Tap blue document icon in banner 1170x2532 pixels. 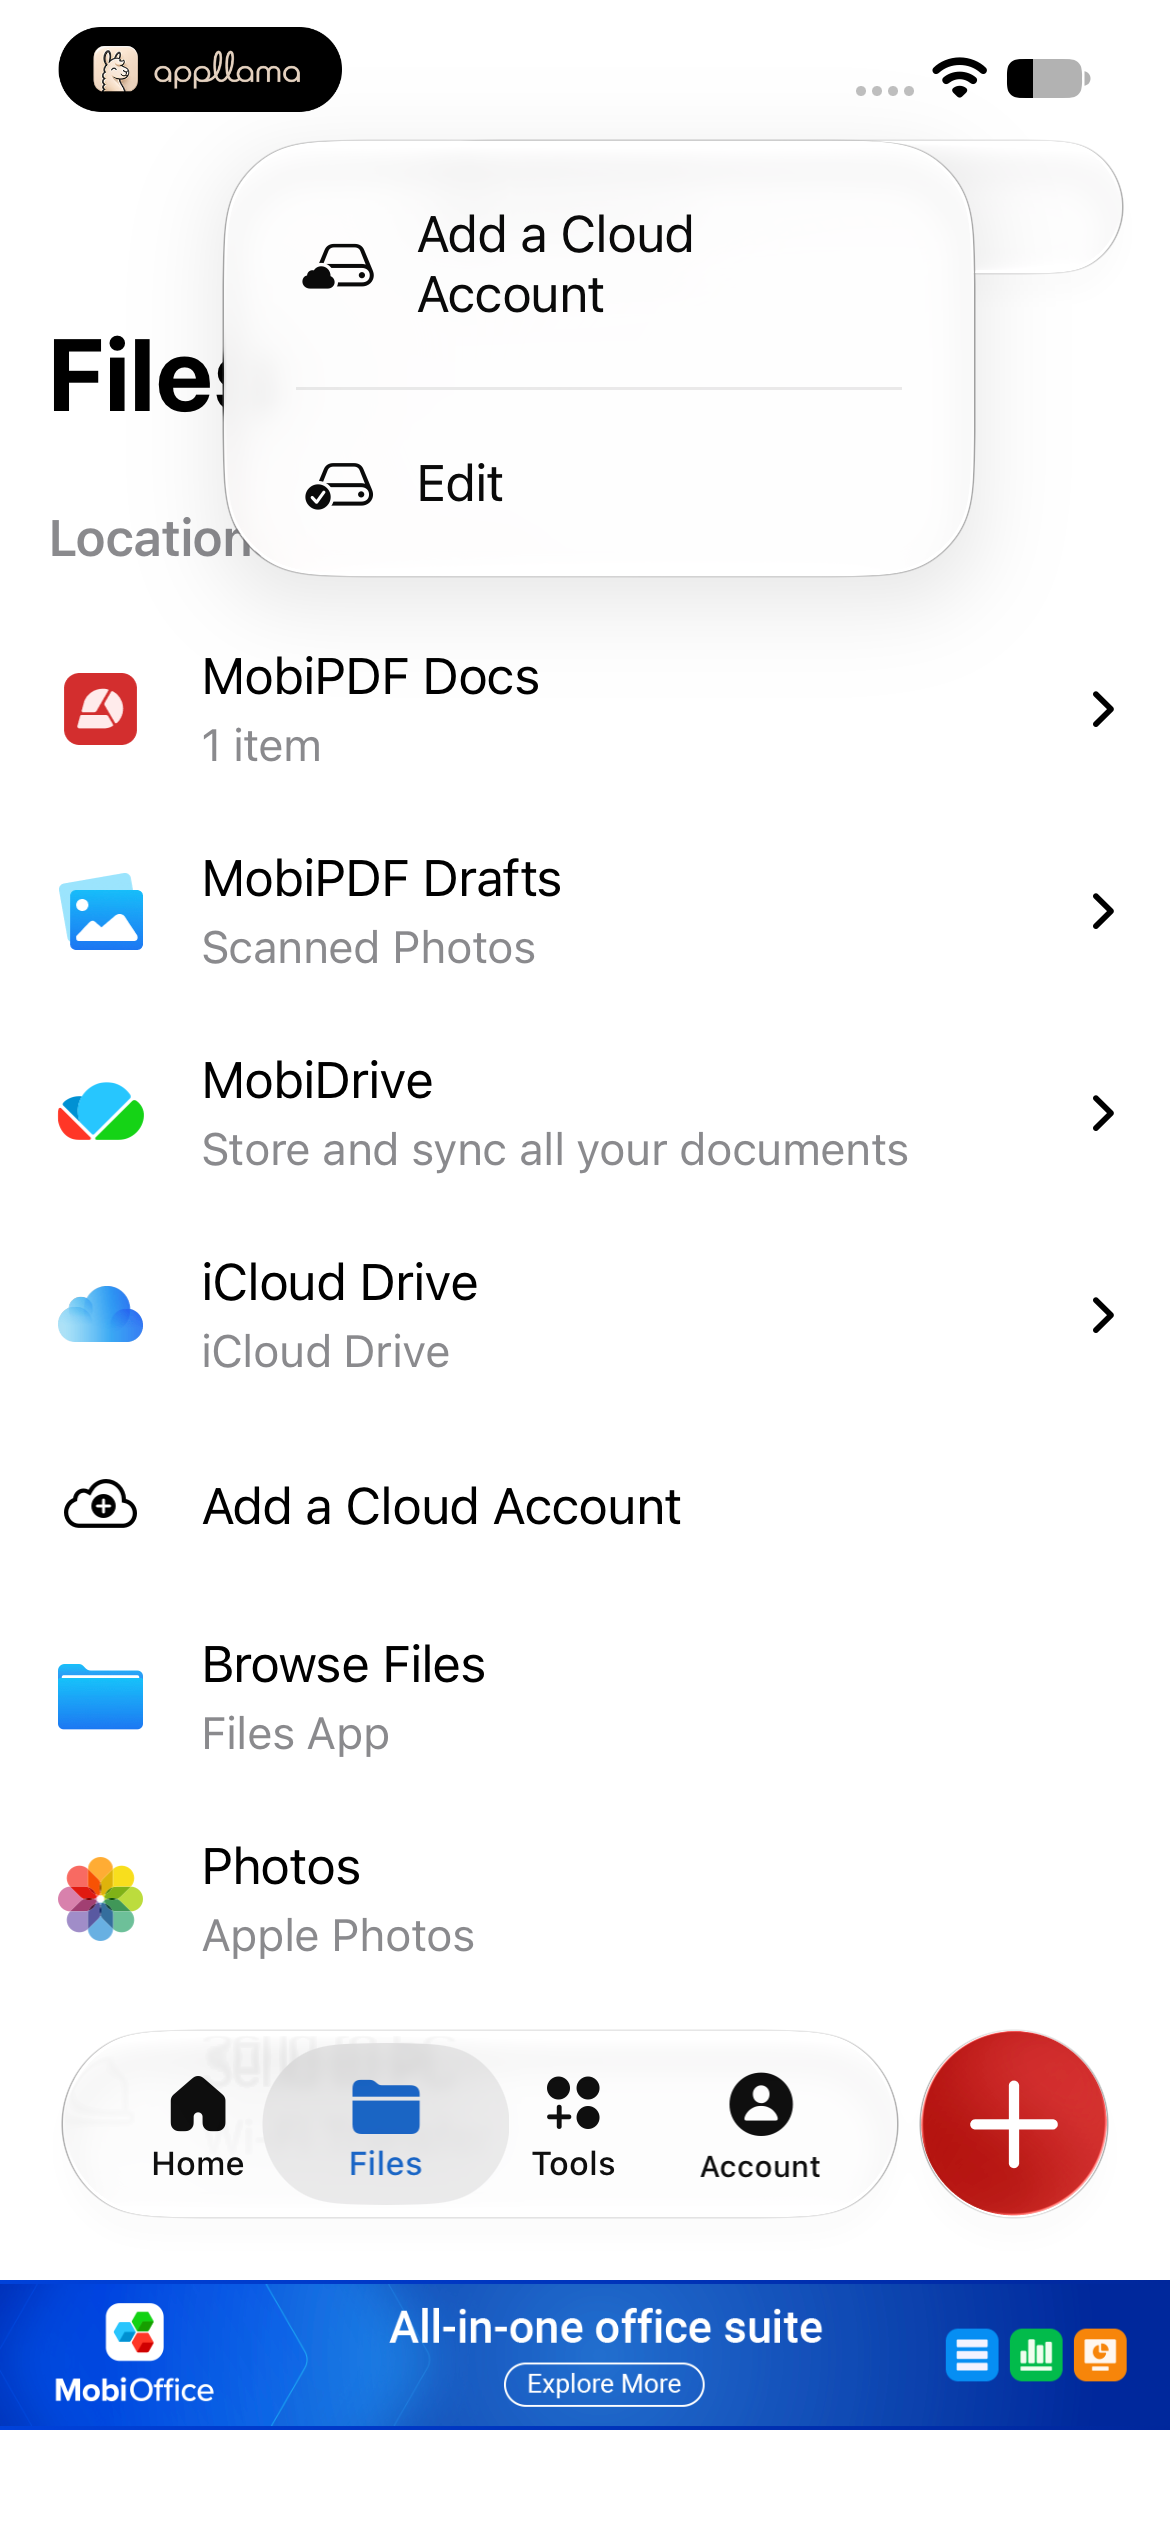point(972,2355)
